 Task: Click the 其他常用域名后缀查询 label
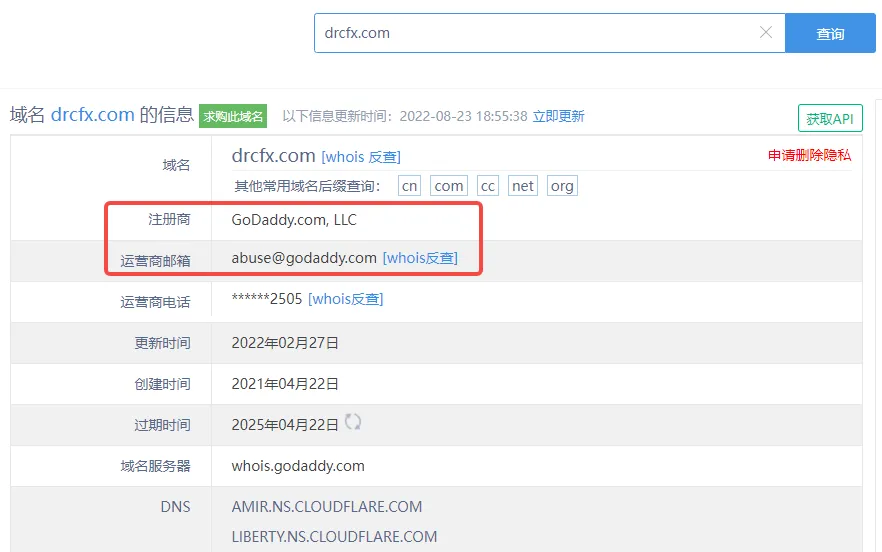coord(307,186)
